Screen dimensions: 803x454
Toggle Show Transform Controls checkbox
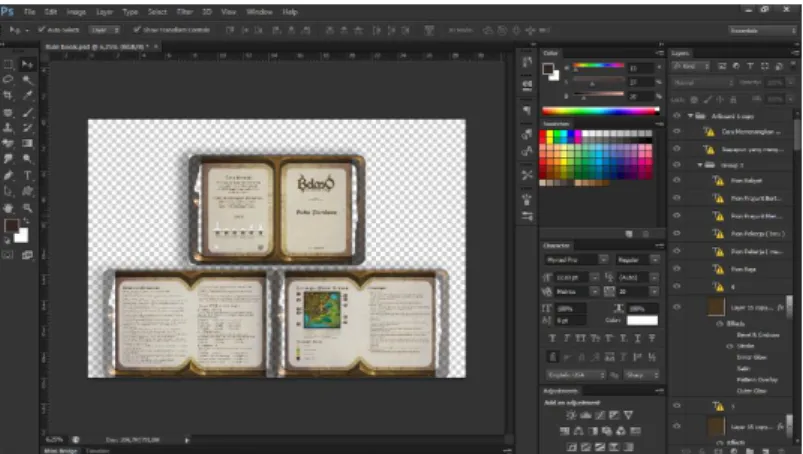tap(137, 30)
